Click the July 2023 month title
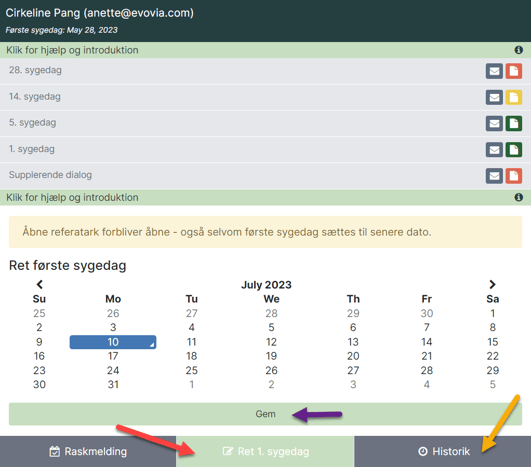This screenshot has width=531, height=467. point(266,285)
